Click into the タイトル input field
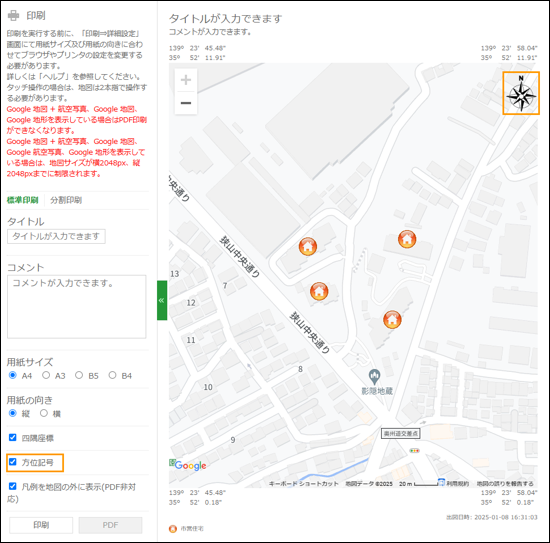This screenshot has width=550, height=543. 56,236
